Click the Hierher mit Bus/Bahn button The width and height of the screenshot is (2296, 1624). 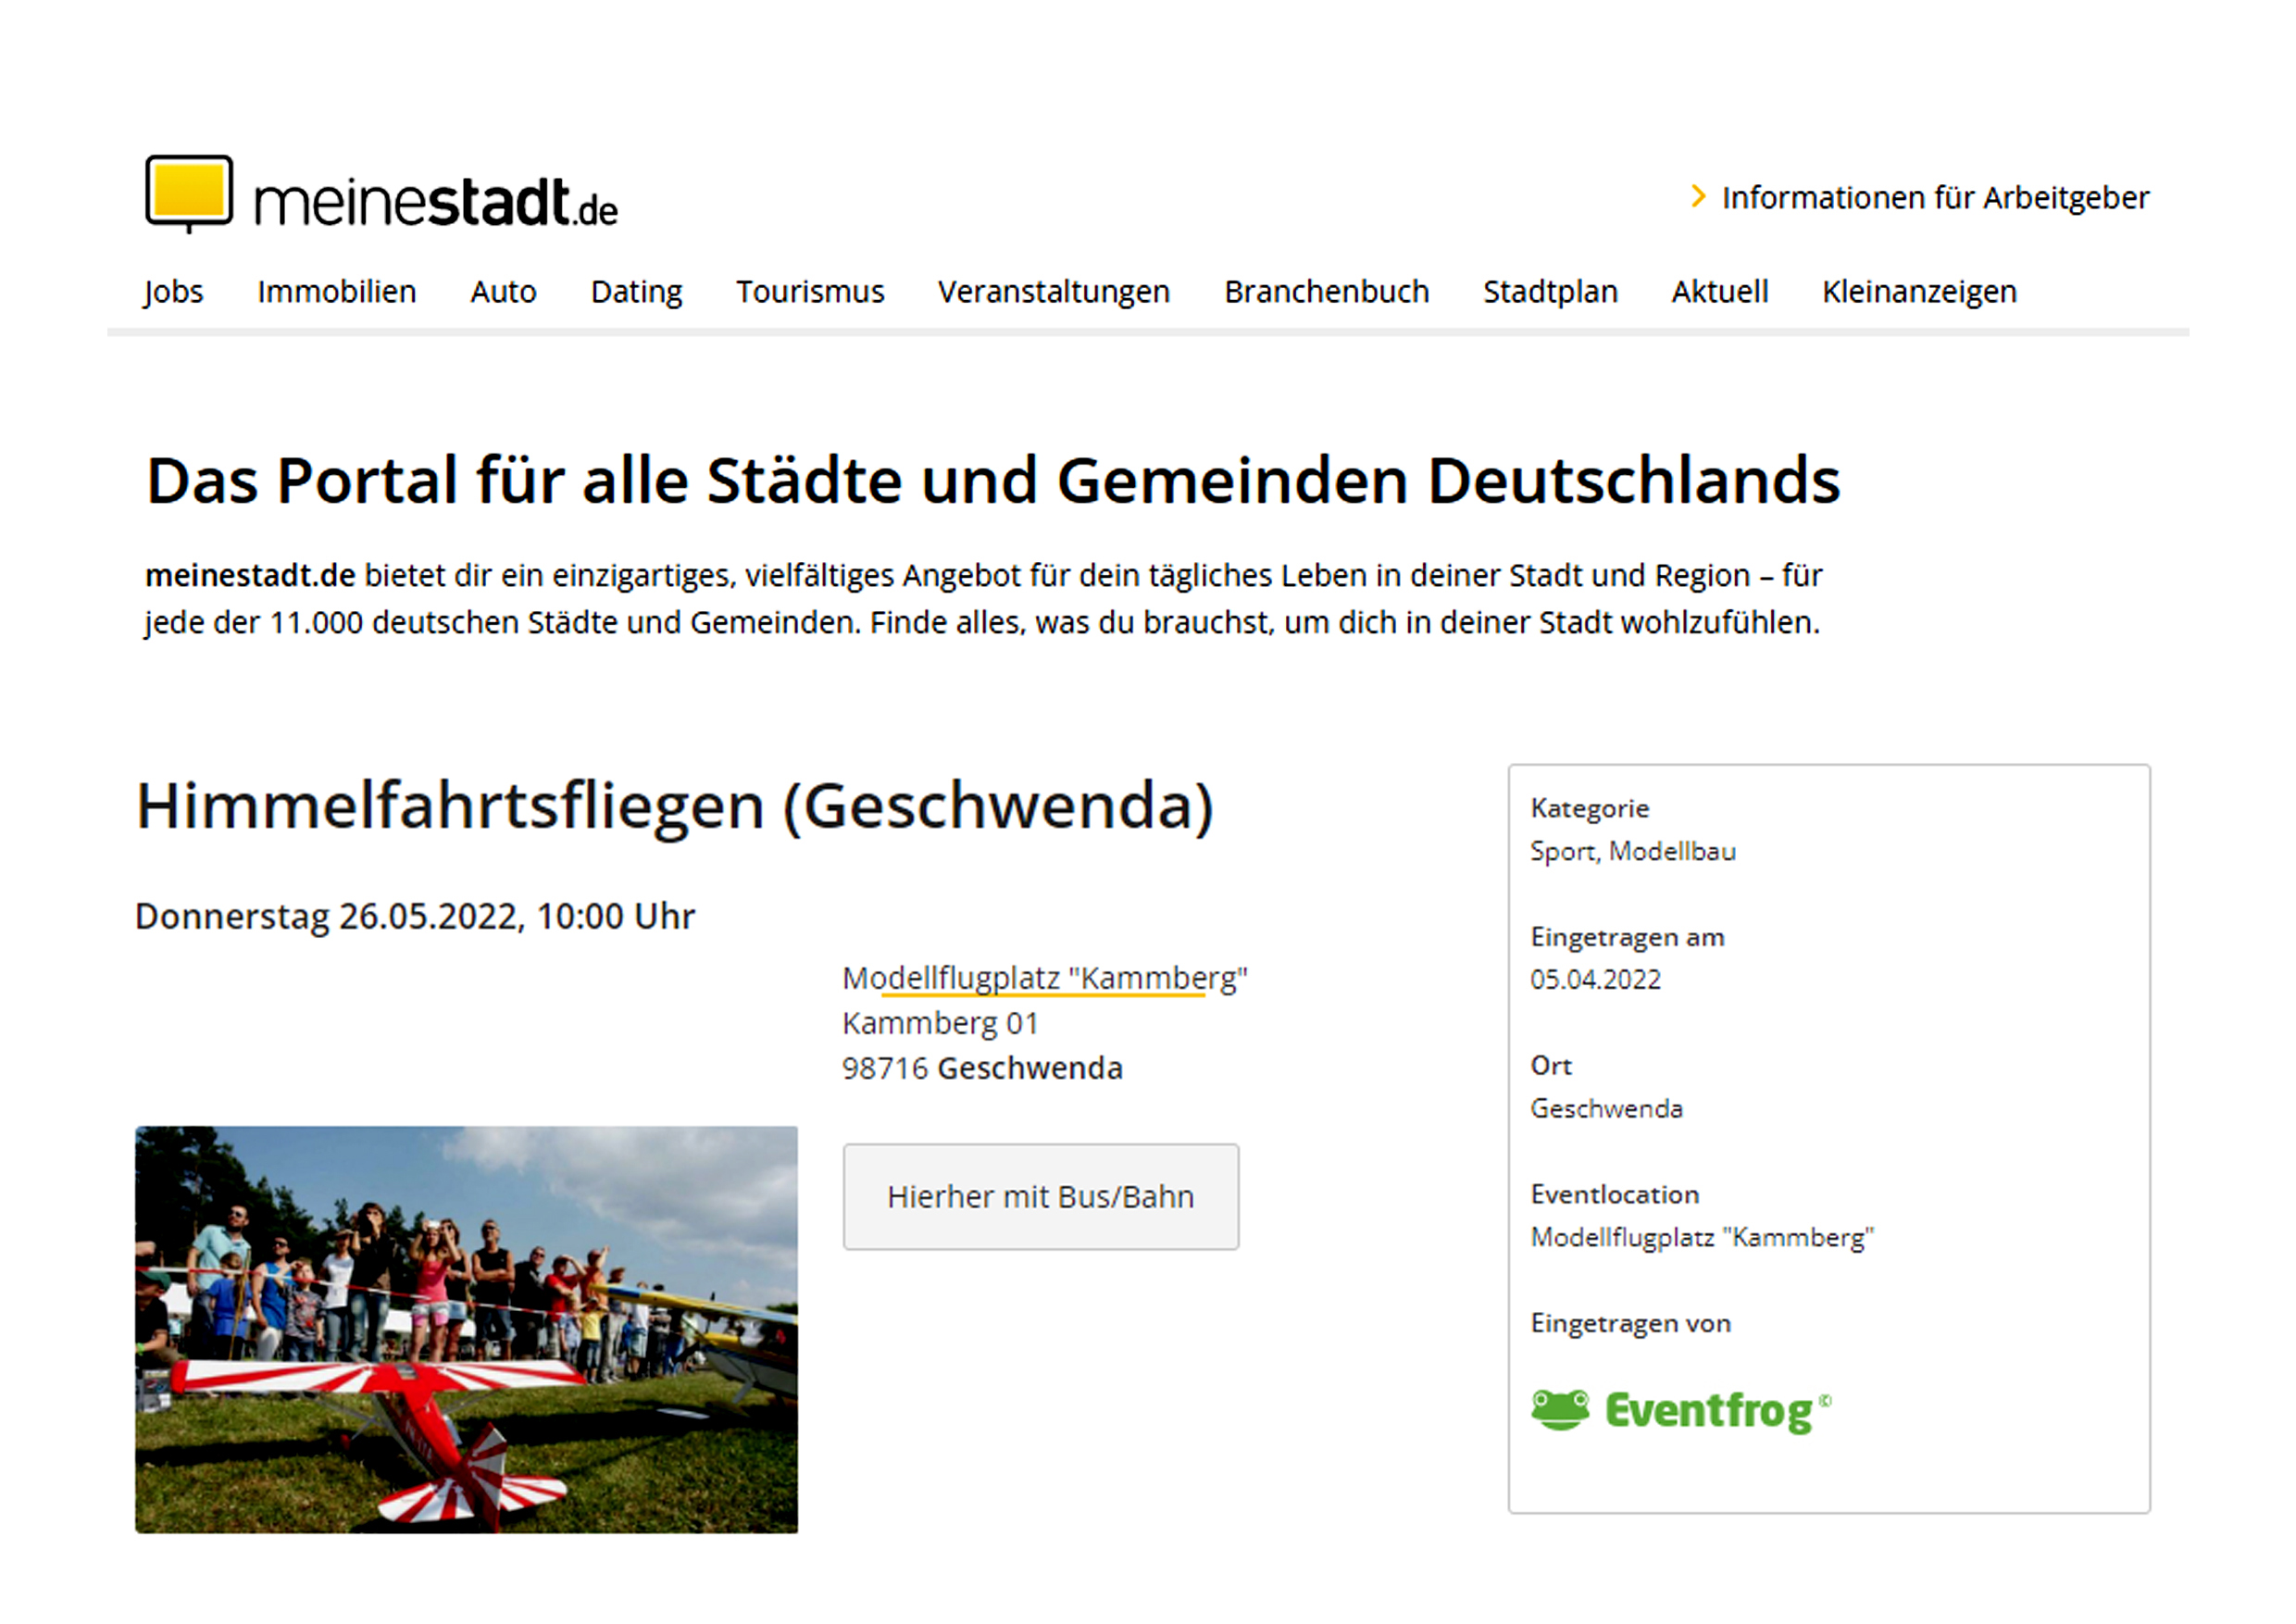click(1040, 1196)
